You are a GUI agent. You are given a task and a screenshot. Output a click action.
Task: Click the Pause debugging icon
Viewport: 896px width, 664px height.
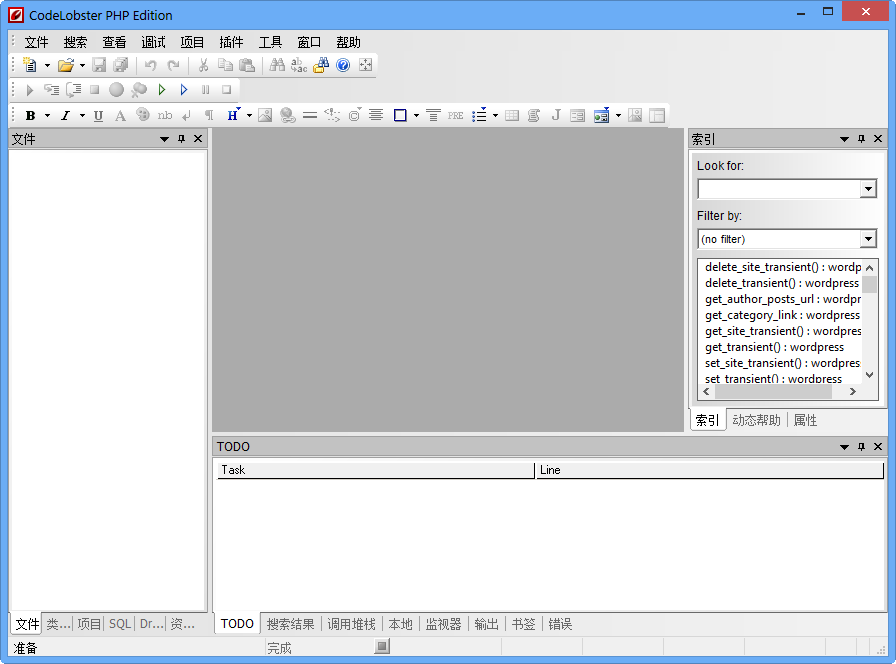click(x=206, y=90)
